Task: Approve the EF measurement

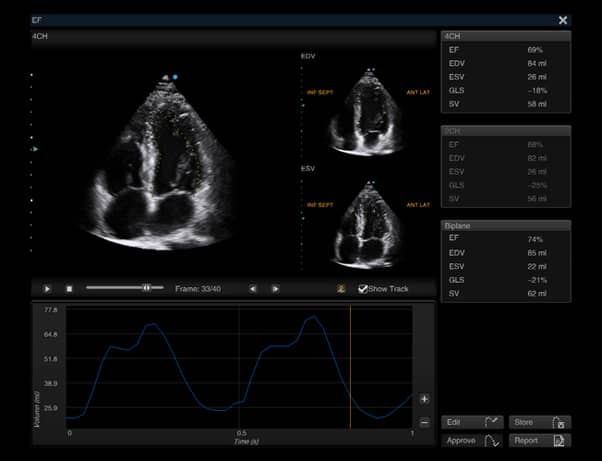Action: (473, 441)
